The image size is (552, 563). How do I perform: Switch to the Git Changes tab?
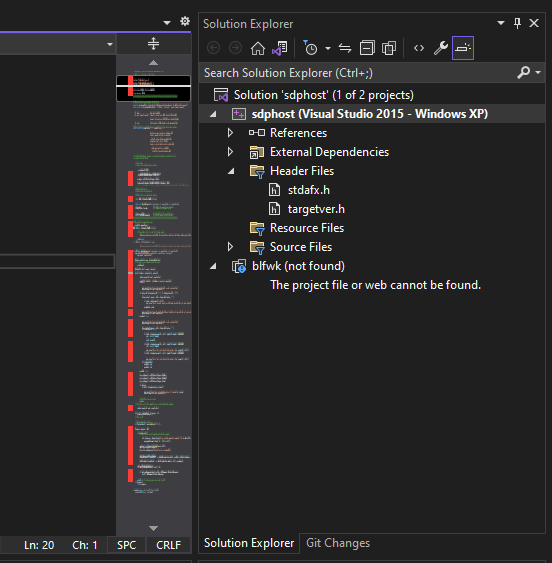coord(338,543)
